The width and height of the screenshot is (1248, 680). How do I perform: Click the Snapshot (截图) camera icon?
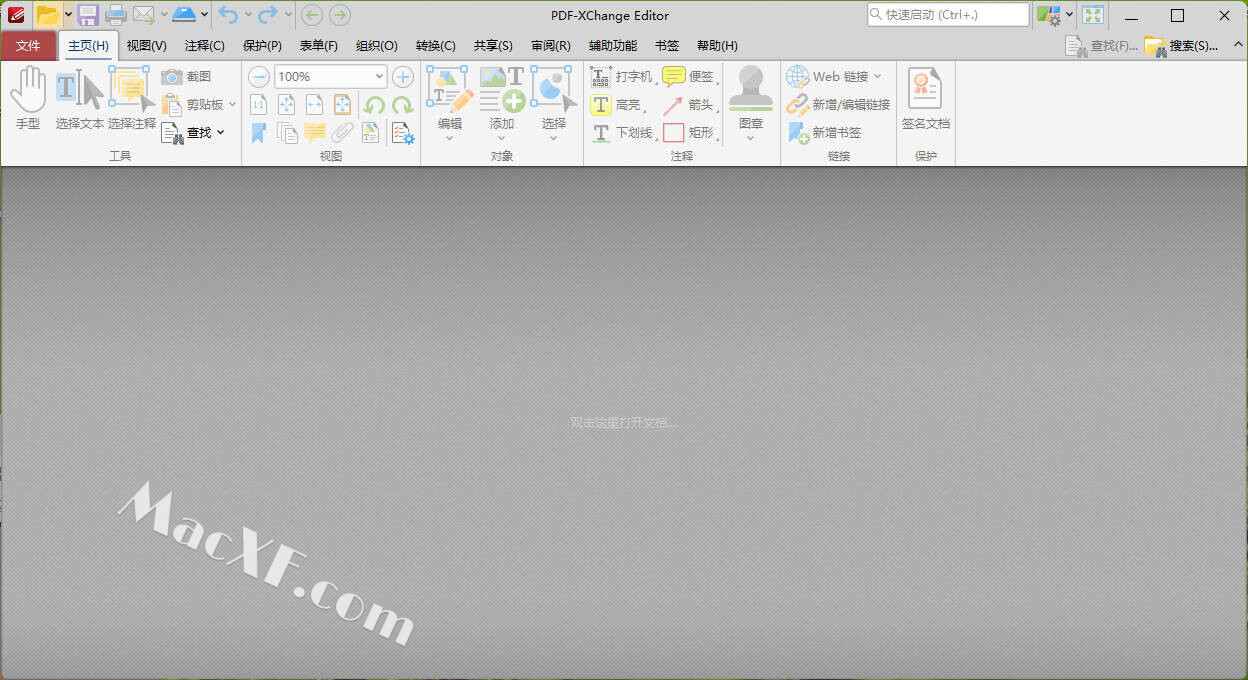(x=172, y=76)
